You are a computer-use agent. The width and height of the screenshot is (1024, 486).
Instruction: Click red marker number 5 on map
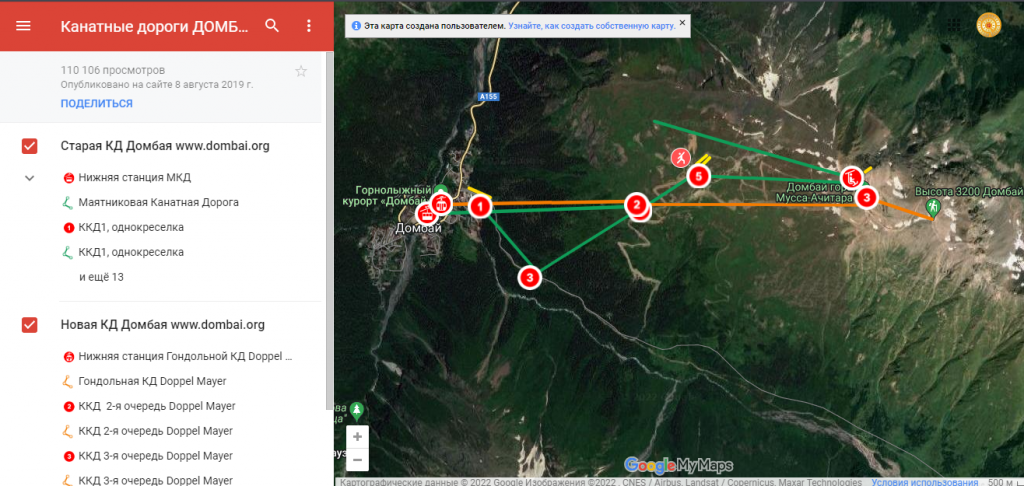699,177
